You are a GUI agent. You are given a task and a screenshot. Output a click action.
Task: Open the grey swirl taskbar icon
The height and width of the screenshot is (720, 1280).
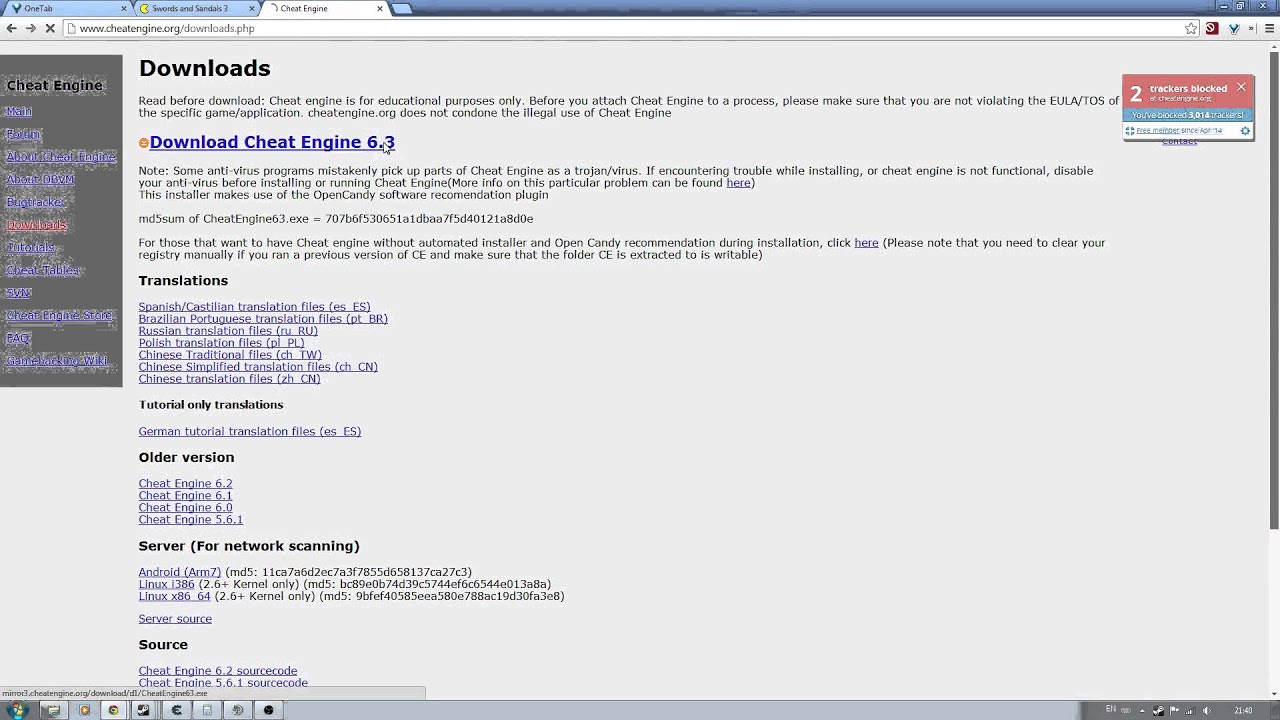[x=238, y=710]
